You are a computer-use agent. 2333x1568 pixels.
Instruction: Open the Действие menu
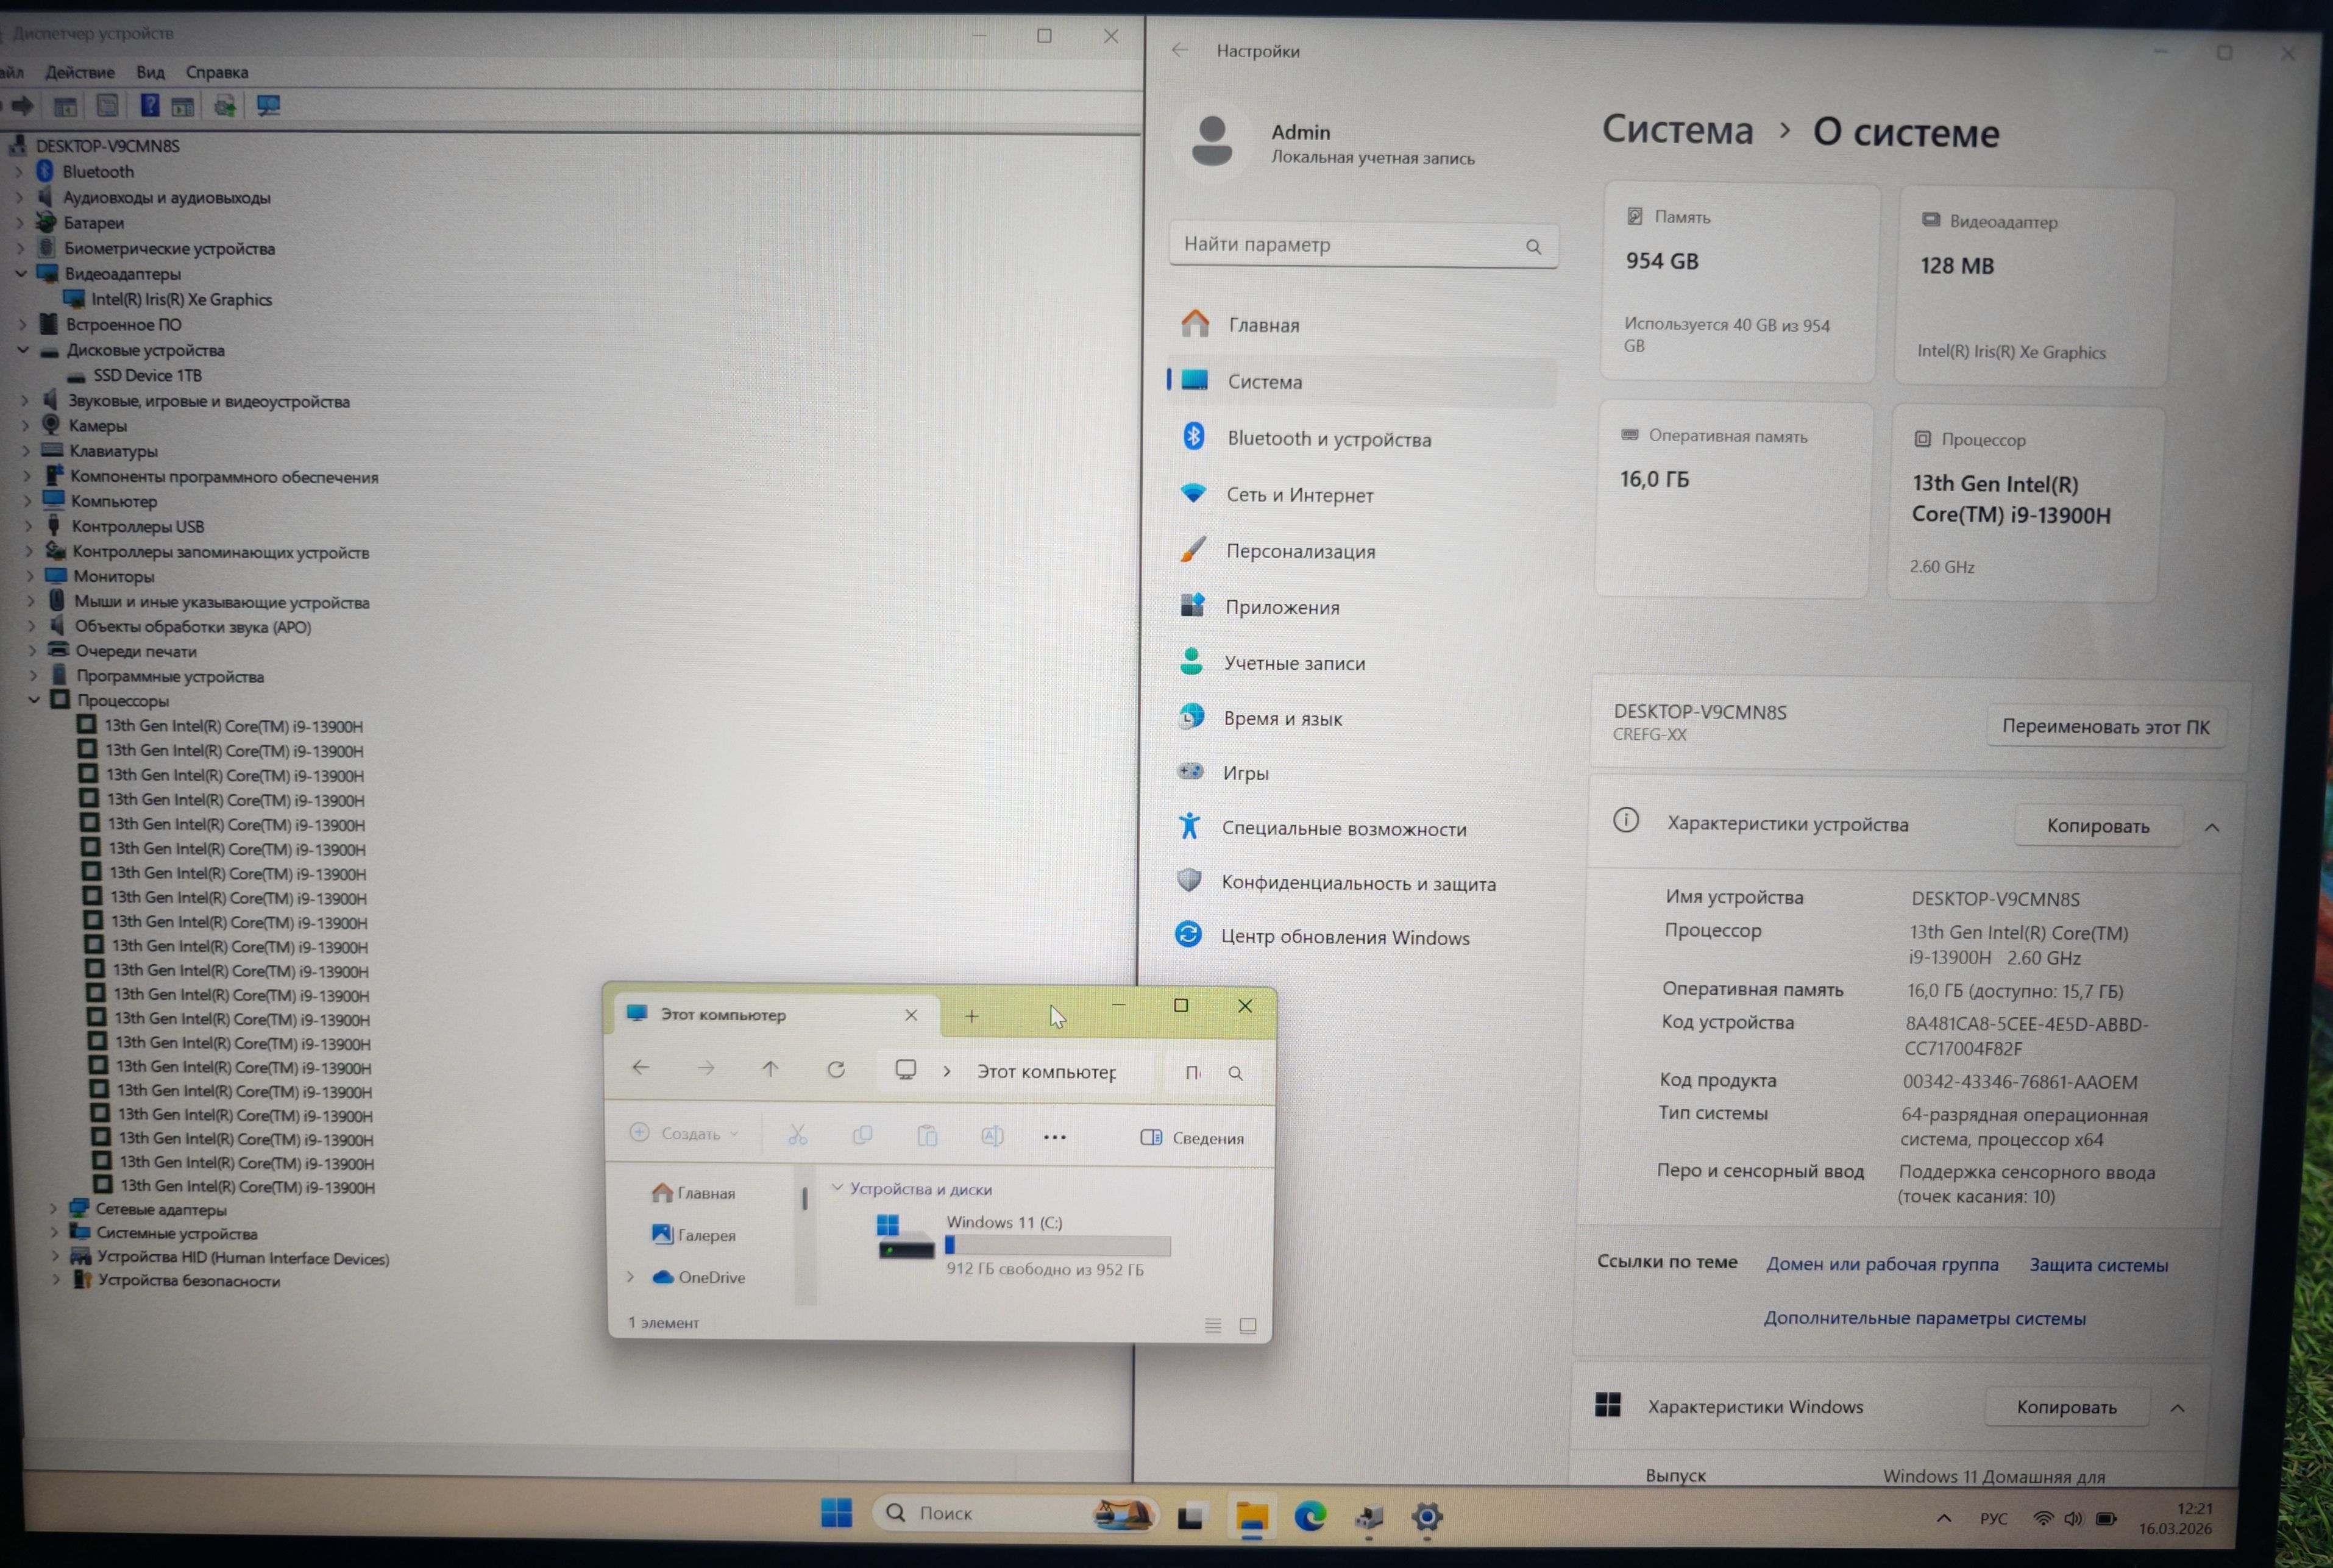click(80, 72)
